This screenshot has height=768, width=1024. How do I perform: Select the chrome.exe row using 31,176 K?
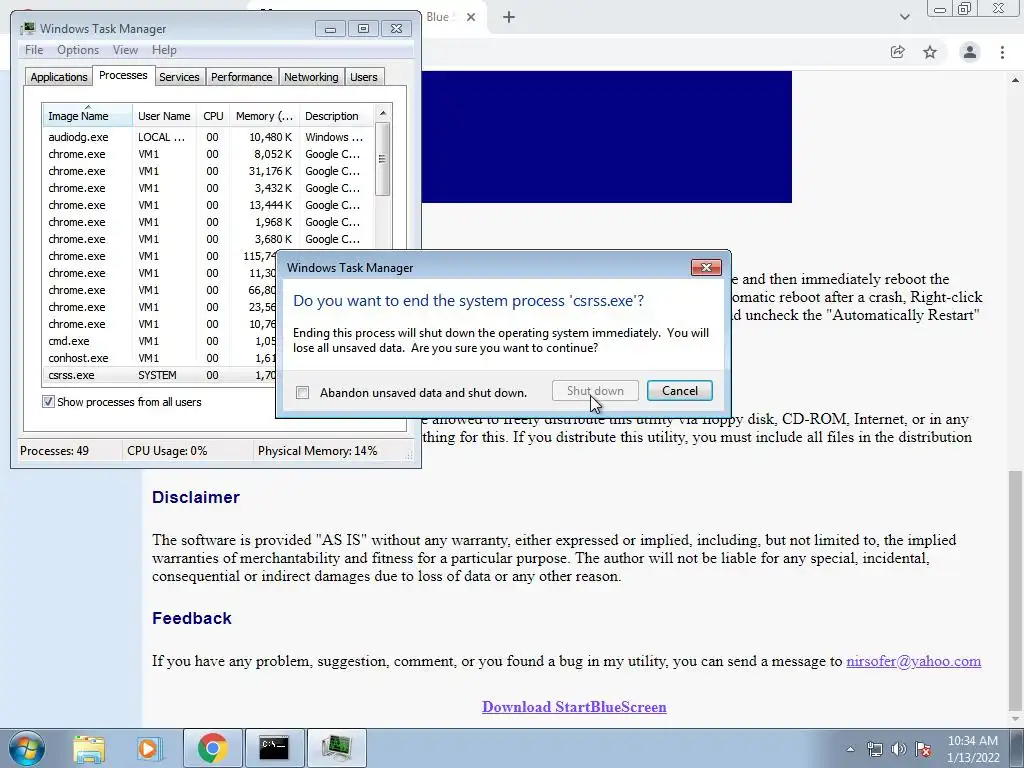[209, 171]
